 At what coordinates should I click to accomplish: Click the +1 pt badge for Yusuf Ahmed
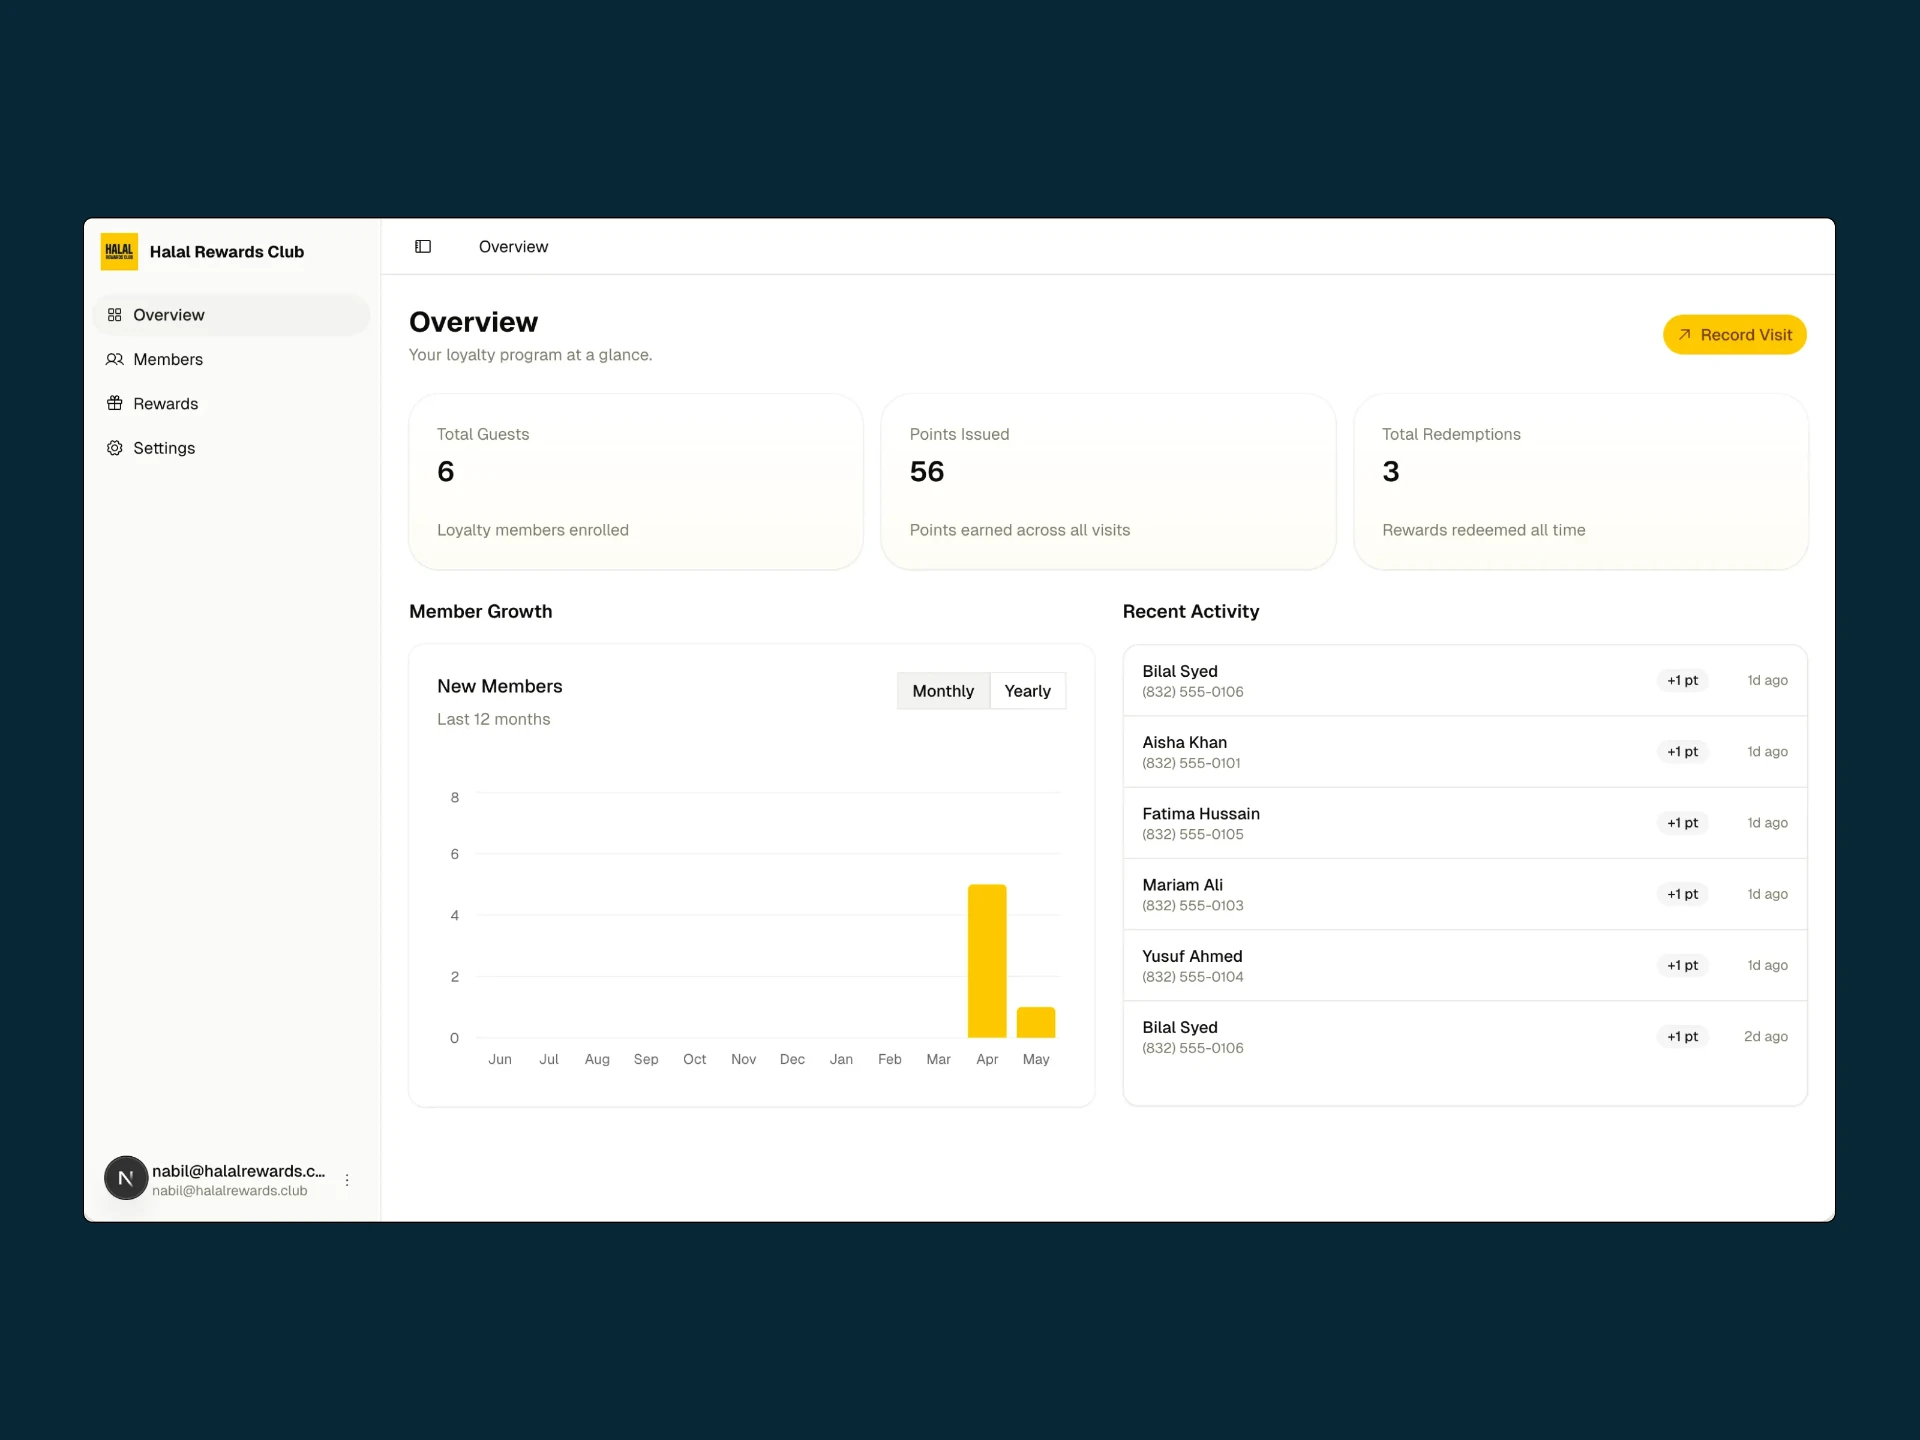pos(1682,965)
